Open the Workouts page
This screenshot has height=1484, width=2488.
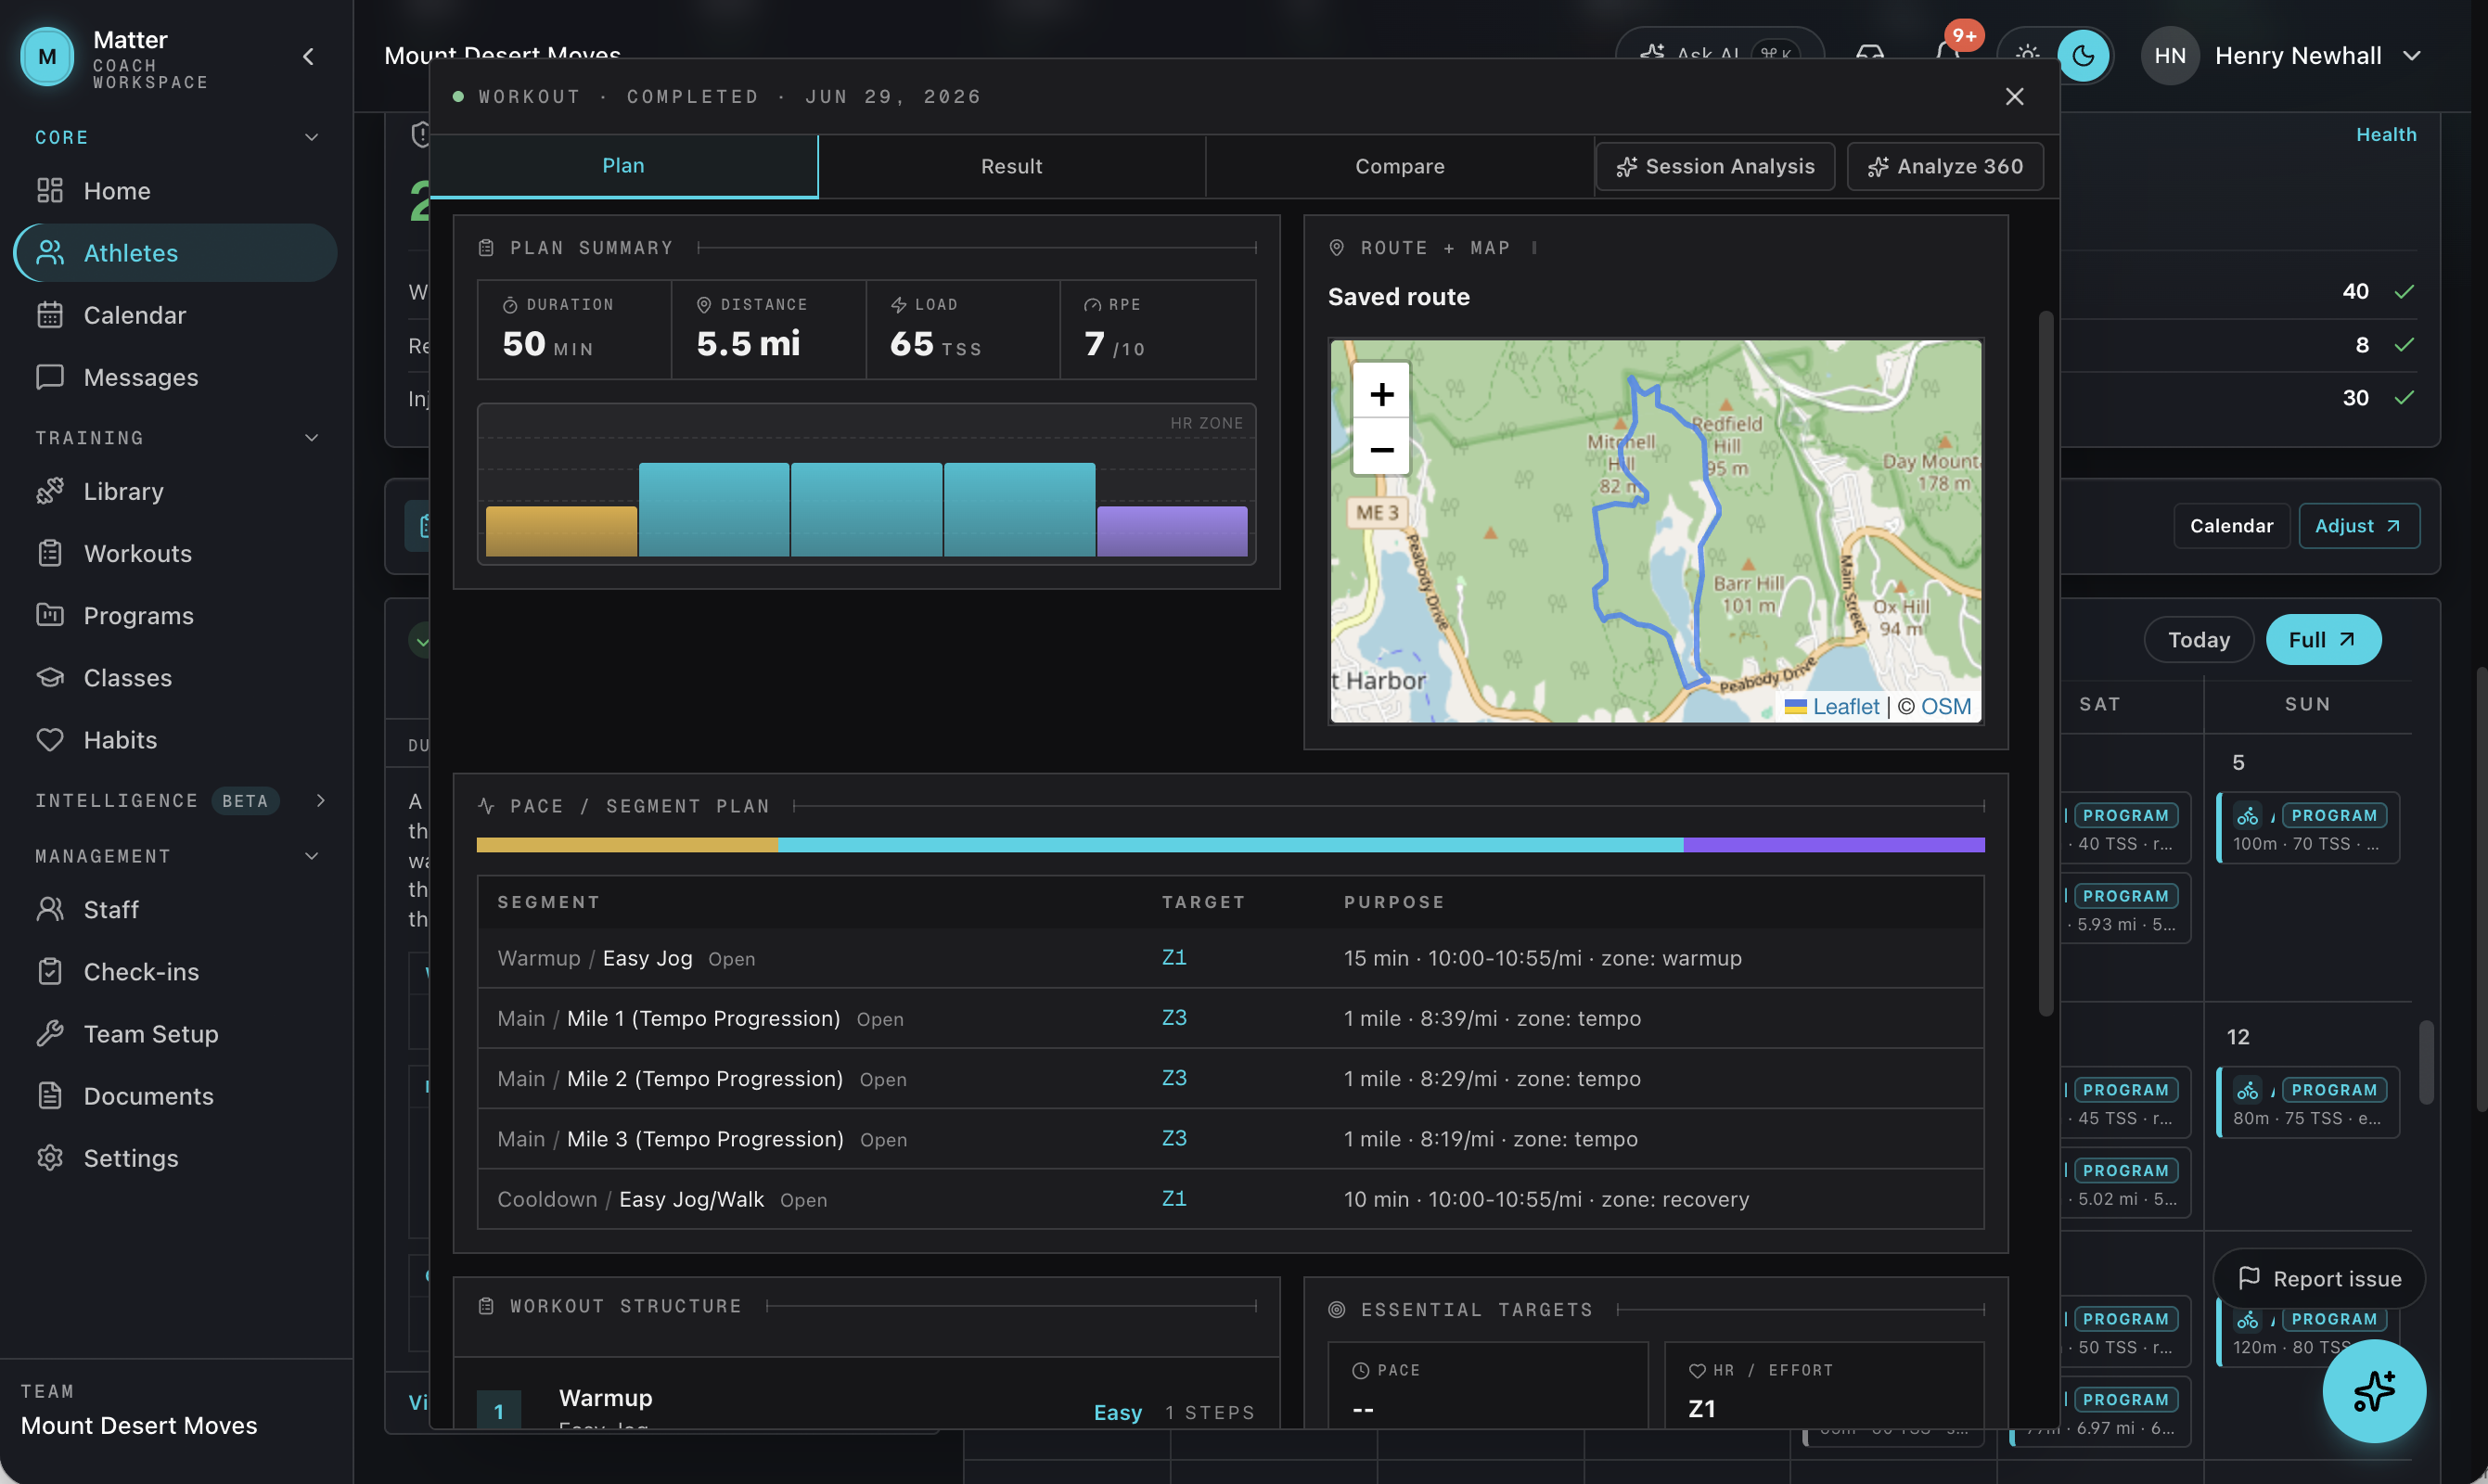point(175,553)
